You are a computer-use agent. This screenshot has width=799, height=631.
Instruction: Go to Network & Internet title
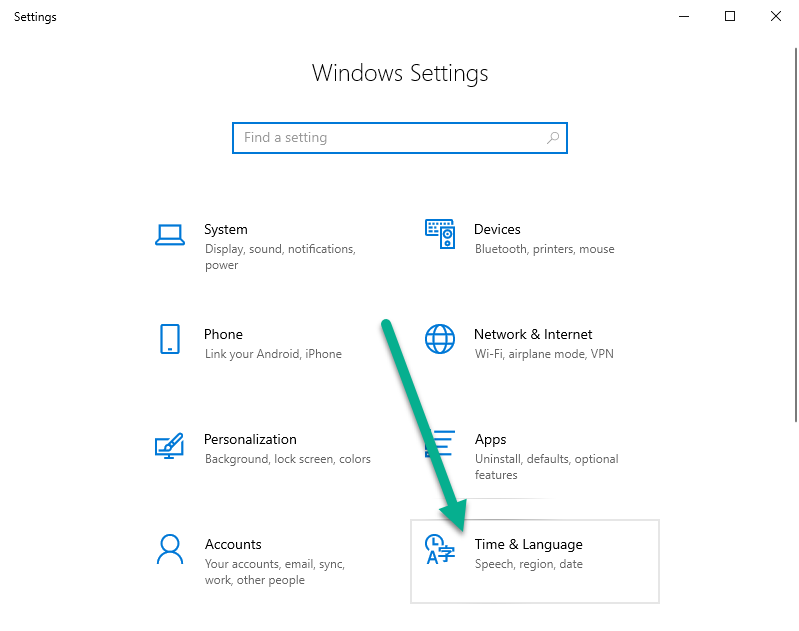tap(533, 334)
